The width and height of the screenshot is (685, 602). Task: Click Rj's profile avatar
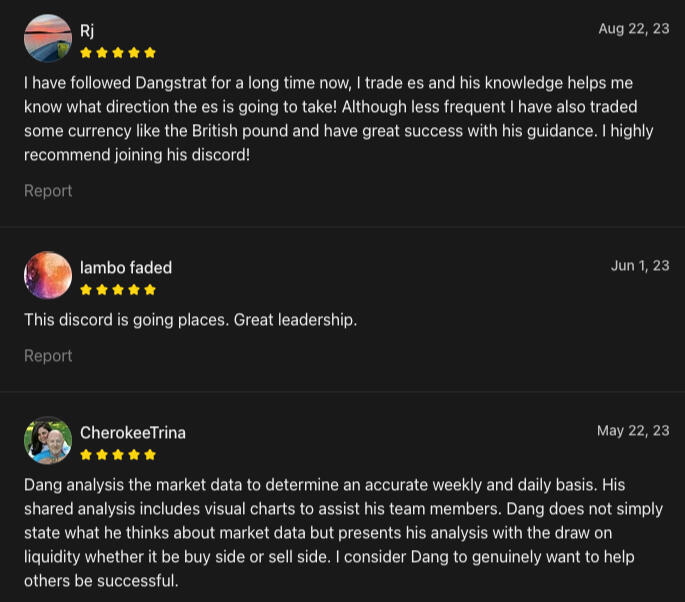pyautogui.click(x=48, y=39)
